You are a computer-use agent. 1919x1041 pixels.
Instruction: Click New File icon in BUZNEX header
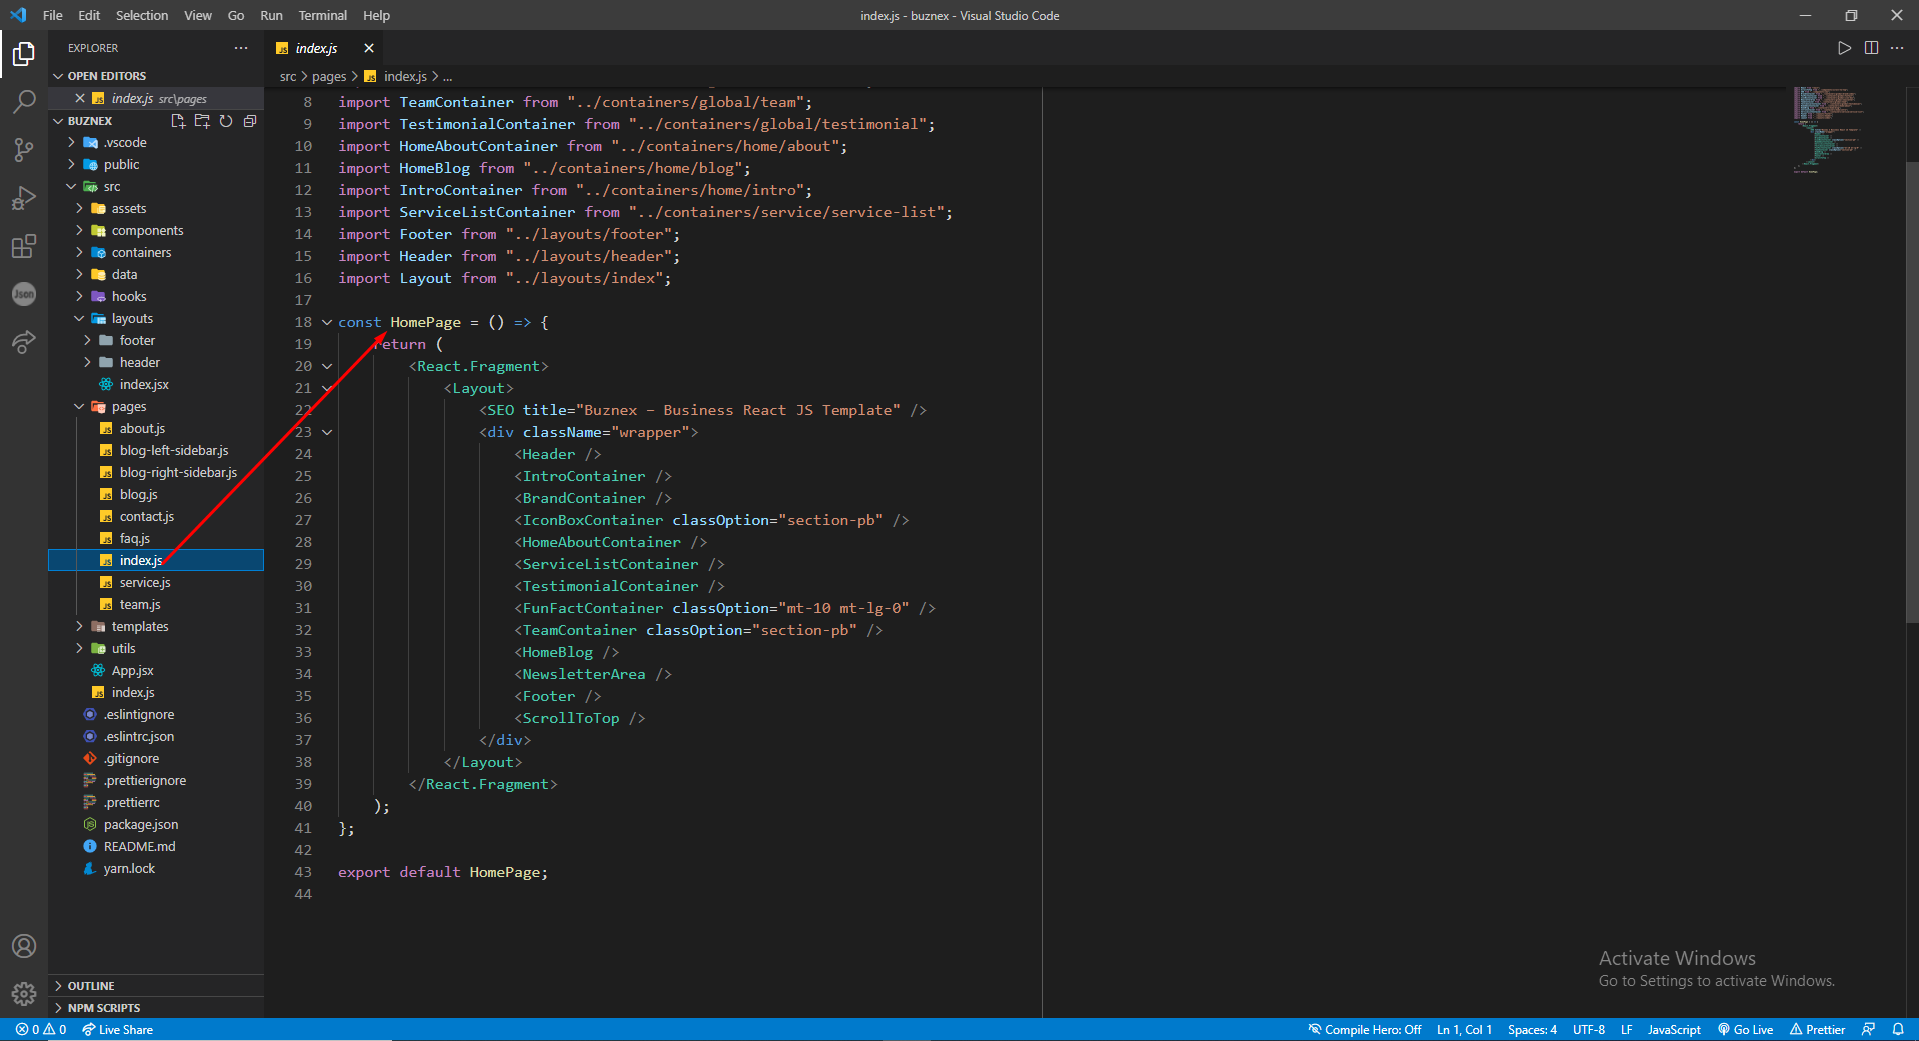pyautogui.click(x=178, y=121)
